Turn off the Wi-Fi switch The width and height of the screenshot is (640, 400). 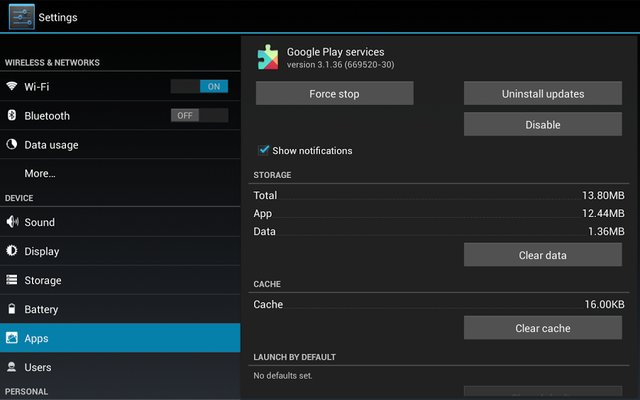pos(199,87)
